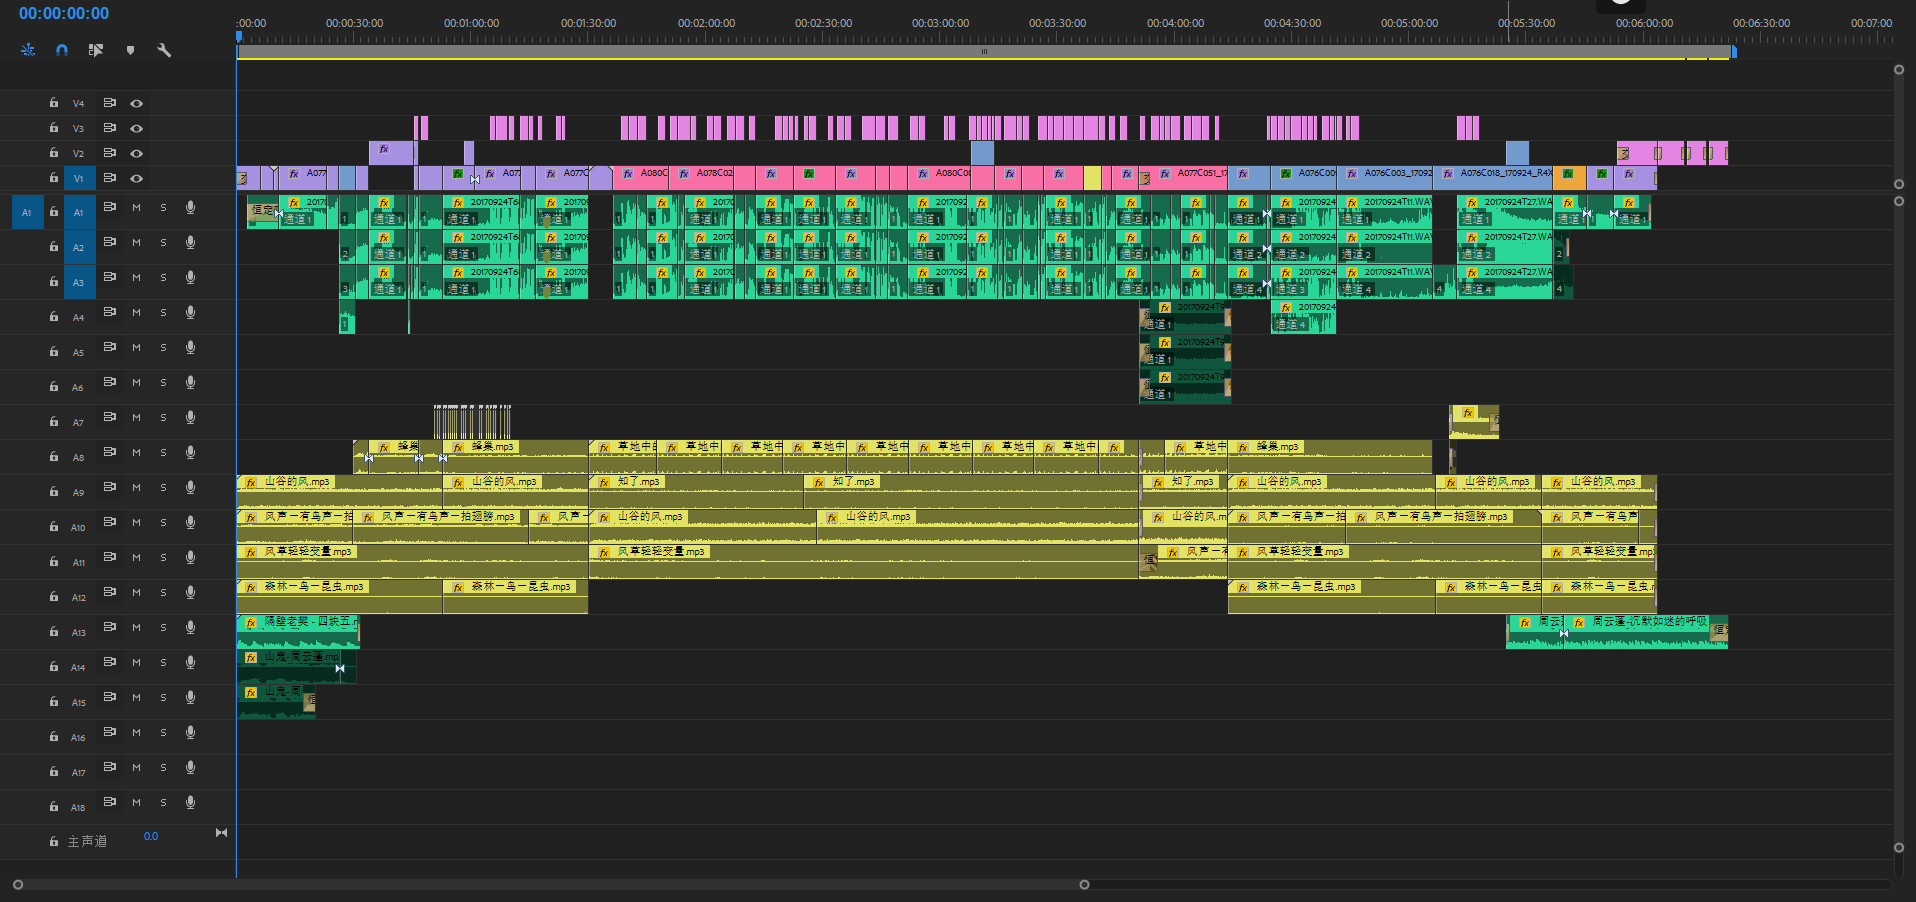1916x902 pixels.
Task: Hide track V2 using eye icon
Action: point(137,153)
